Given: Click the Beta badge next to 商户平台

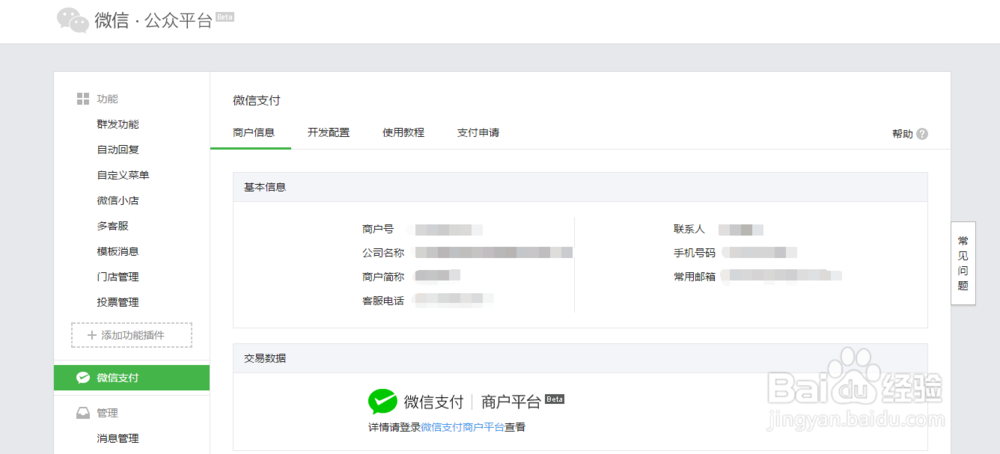Looking at the screenshot, I should pos(555,399).
